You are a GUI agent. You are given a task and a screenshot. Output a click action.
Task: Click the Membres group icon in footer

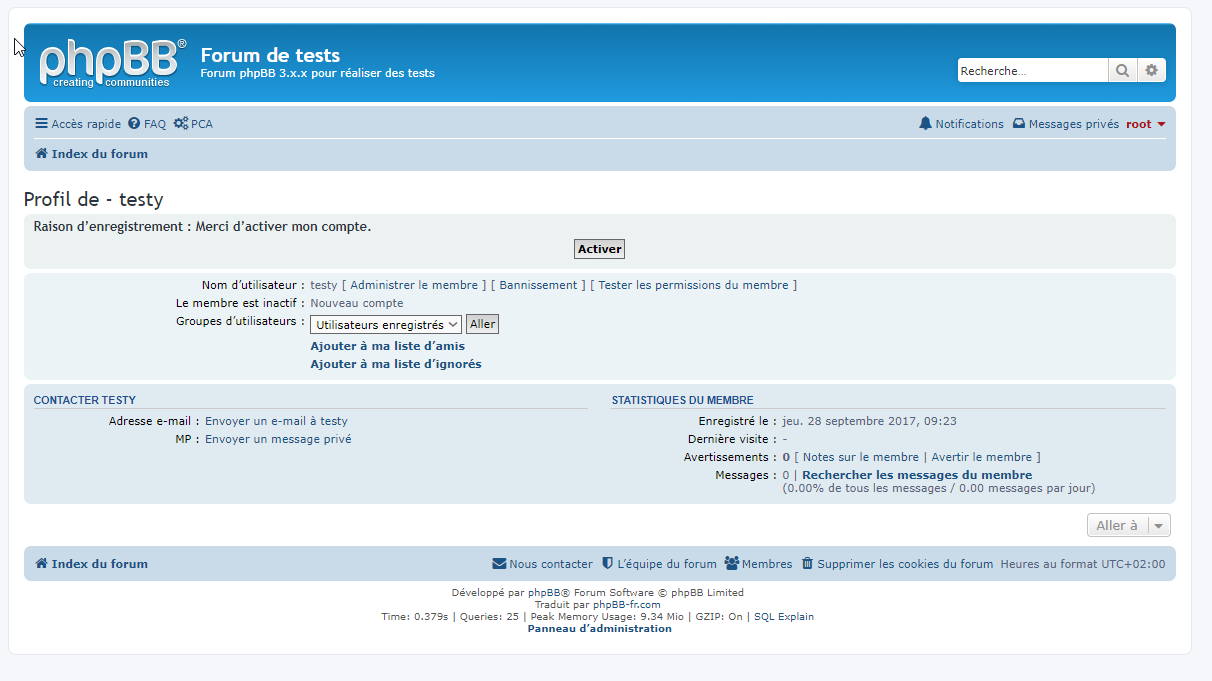point(732,564)
